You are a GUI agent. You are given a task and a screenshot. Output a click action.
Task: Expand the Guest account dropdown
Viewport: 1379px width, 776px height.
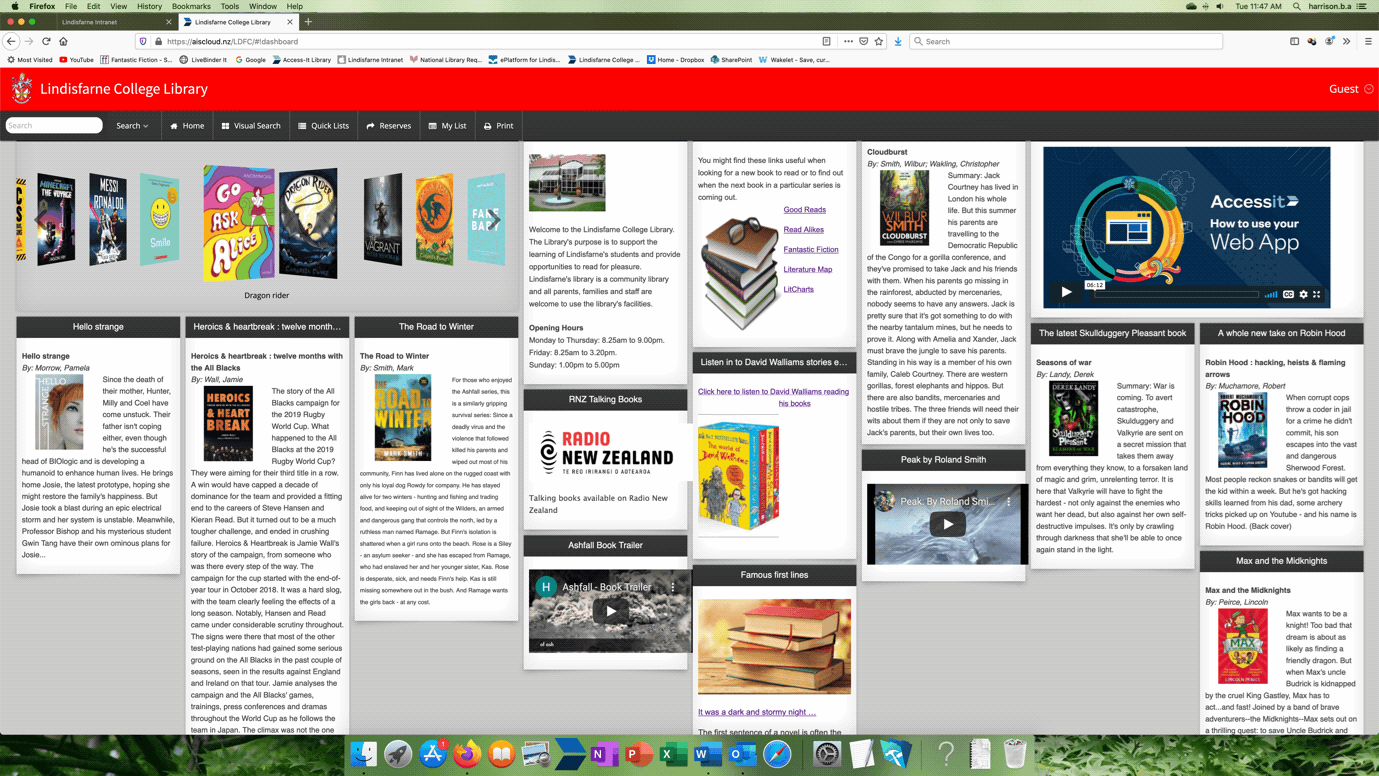pyautogui.click(x=1350, y=89)
